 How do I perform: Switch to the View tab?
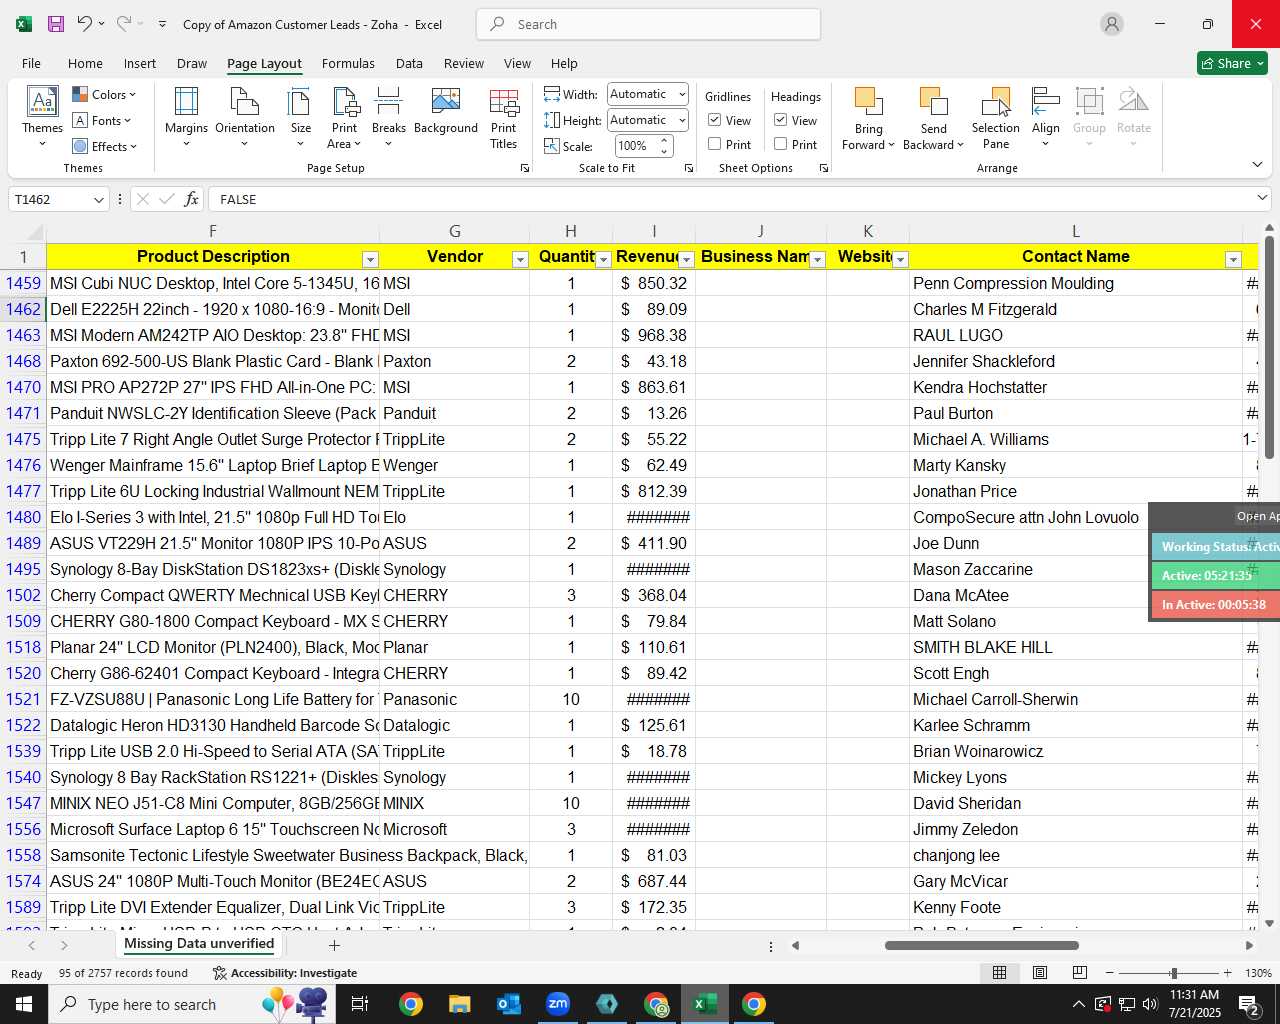517,63
